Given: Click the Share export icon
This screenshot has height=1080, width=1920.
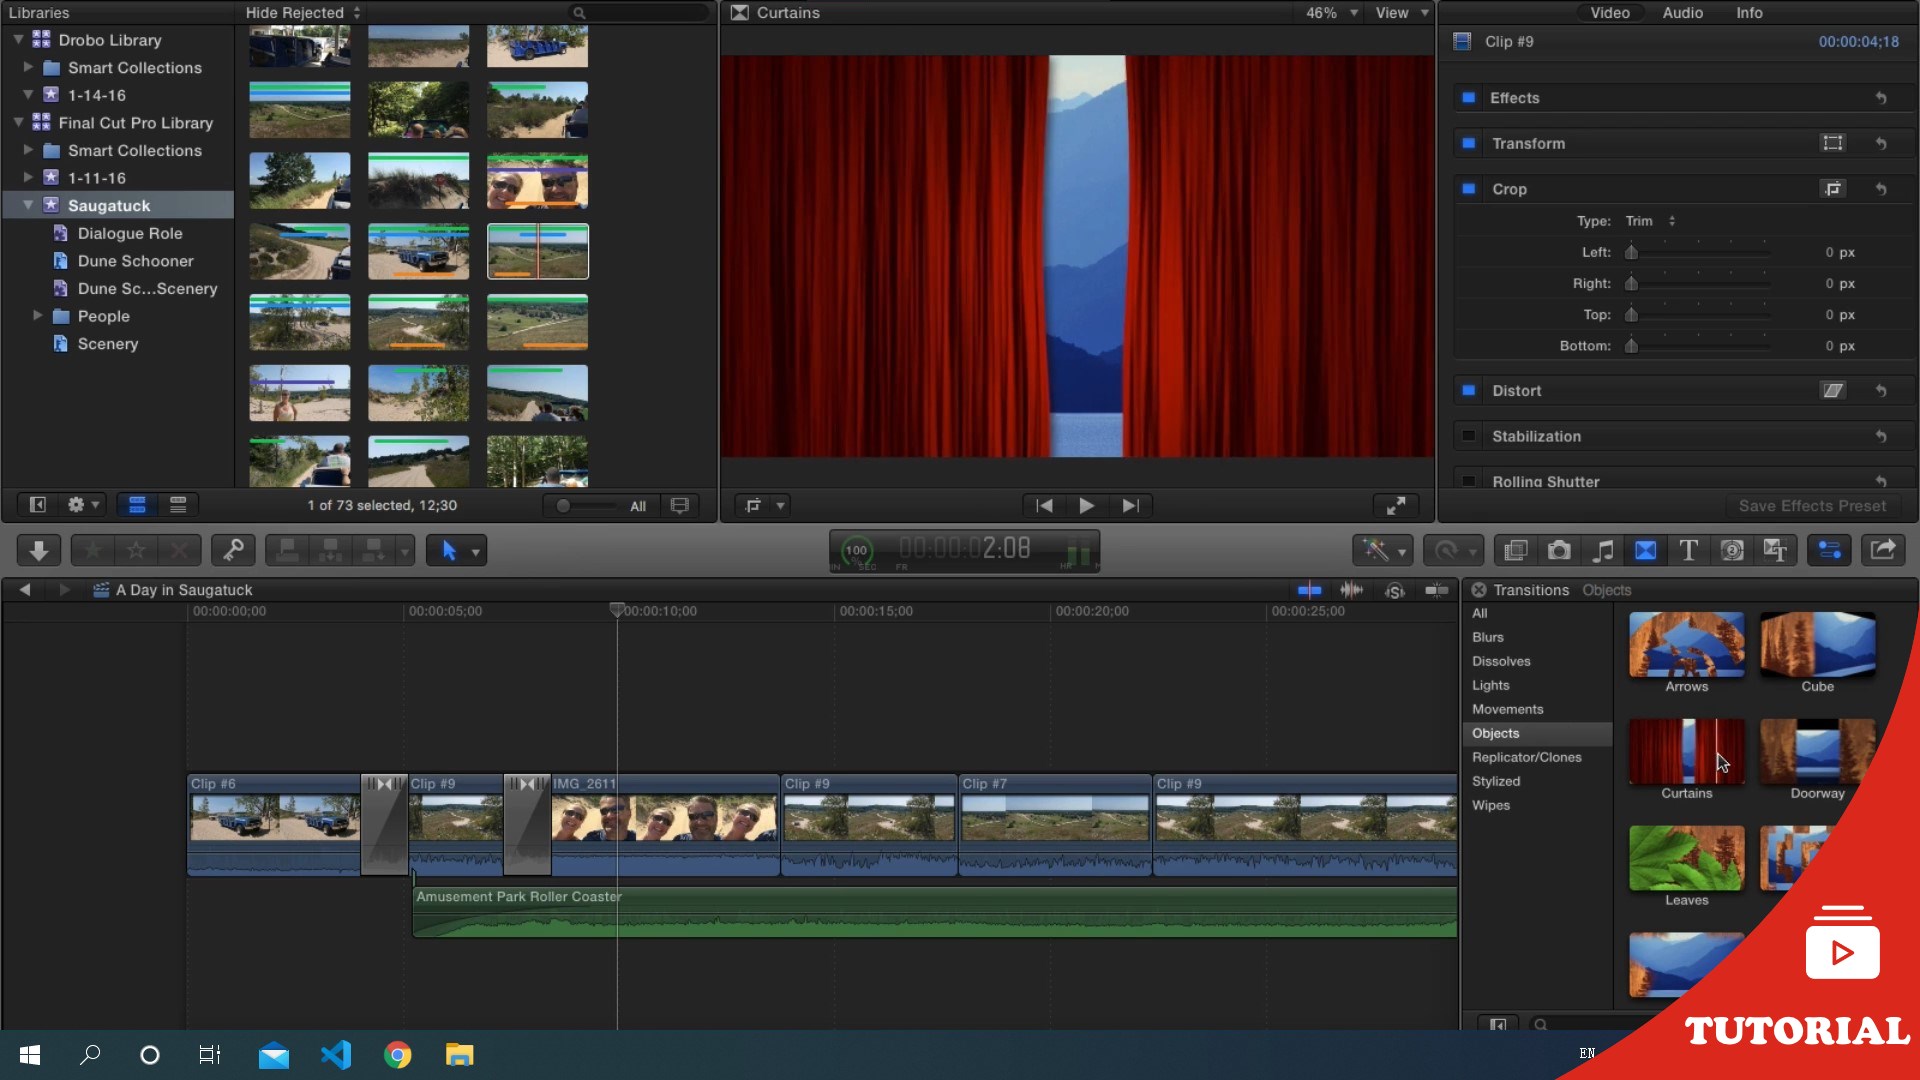Looking at the screenshot, I should point(1882,550).
